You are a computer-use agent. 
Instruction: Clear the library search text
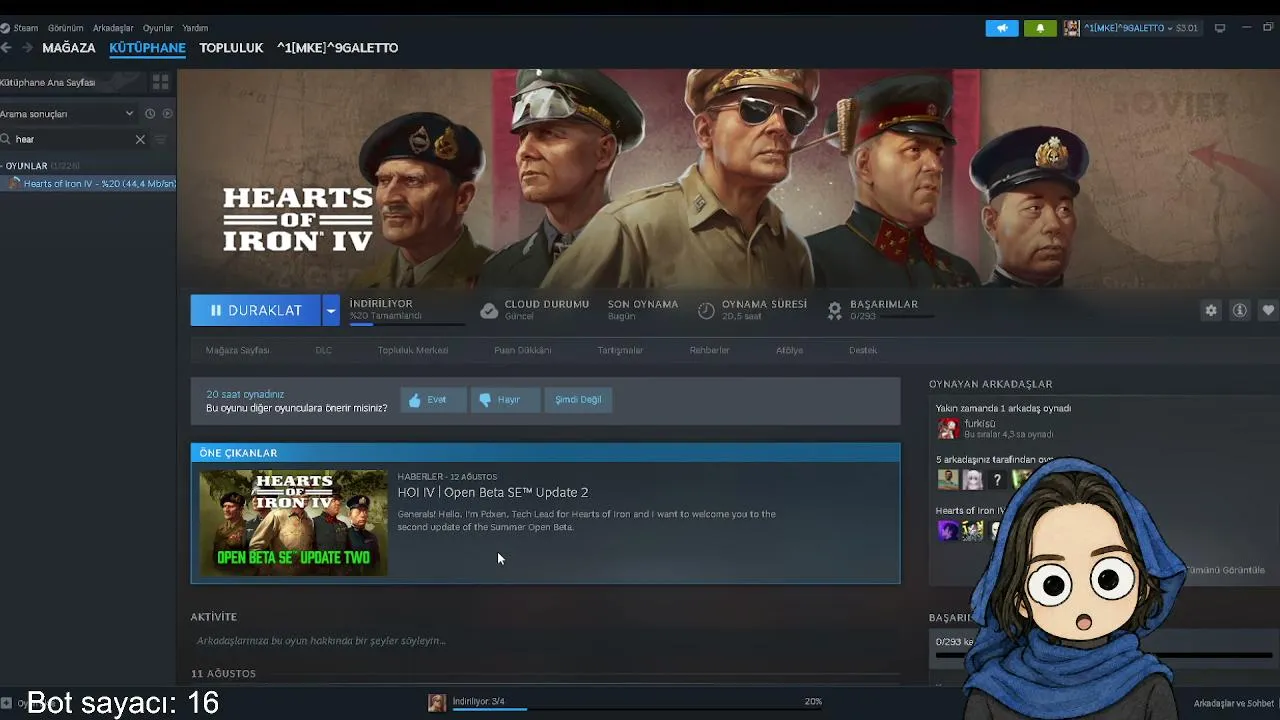(x=140, y=140)
